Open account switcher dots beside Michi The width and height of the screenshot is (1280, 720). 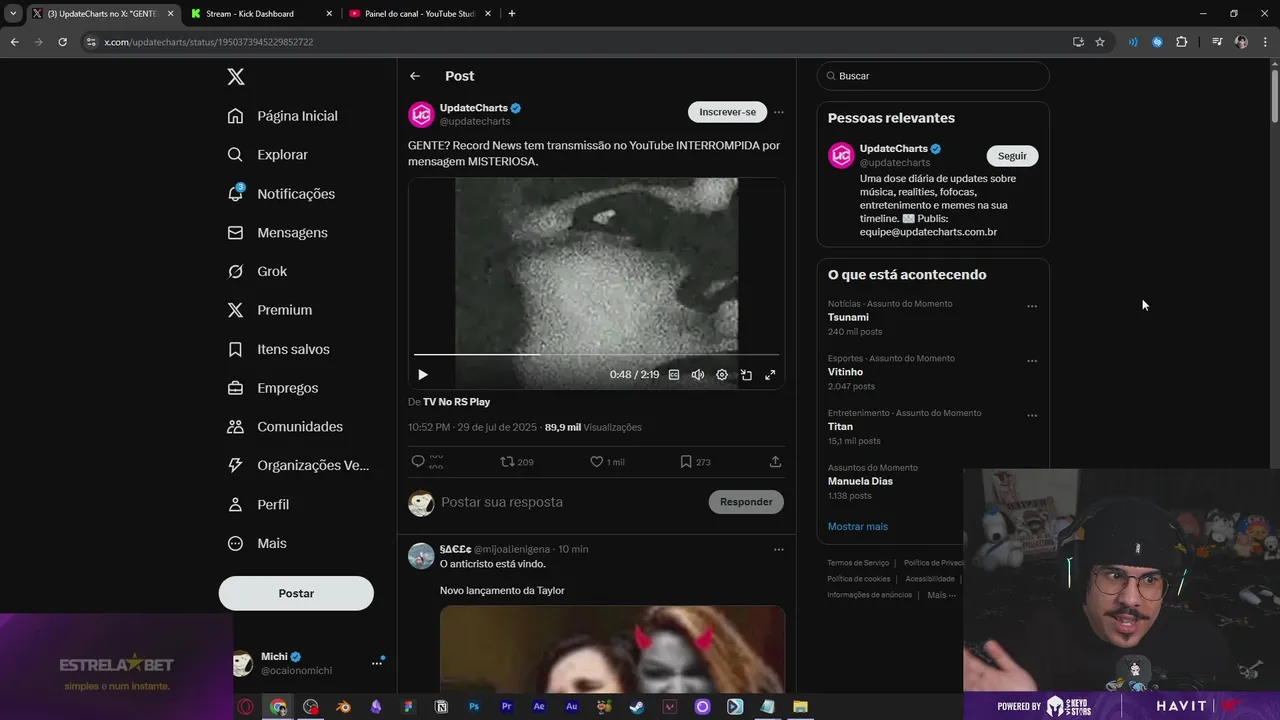click(x=377, y=662)
